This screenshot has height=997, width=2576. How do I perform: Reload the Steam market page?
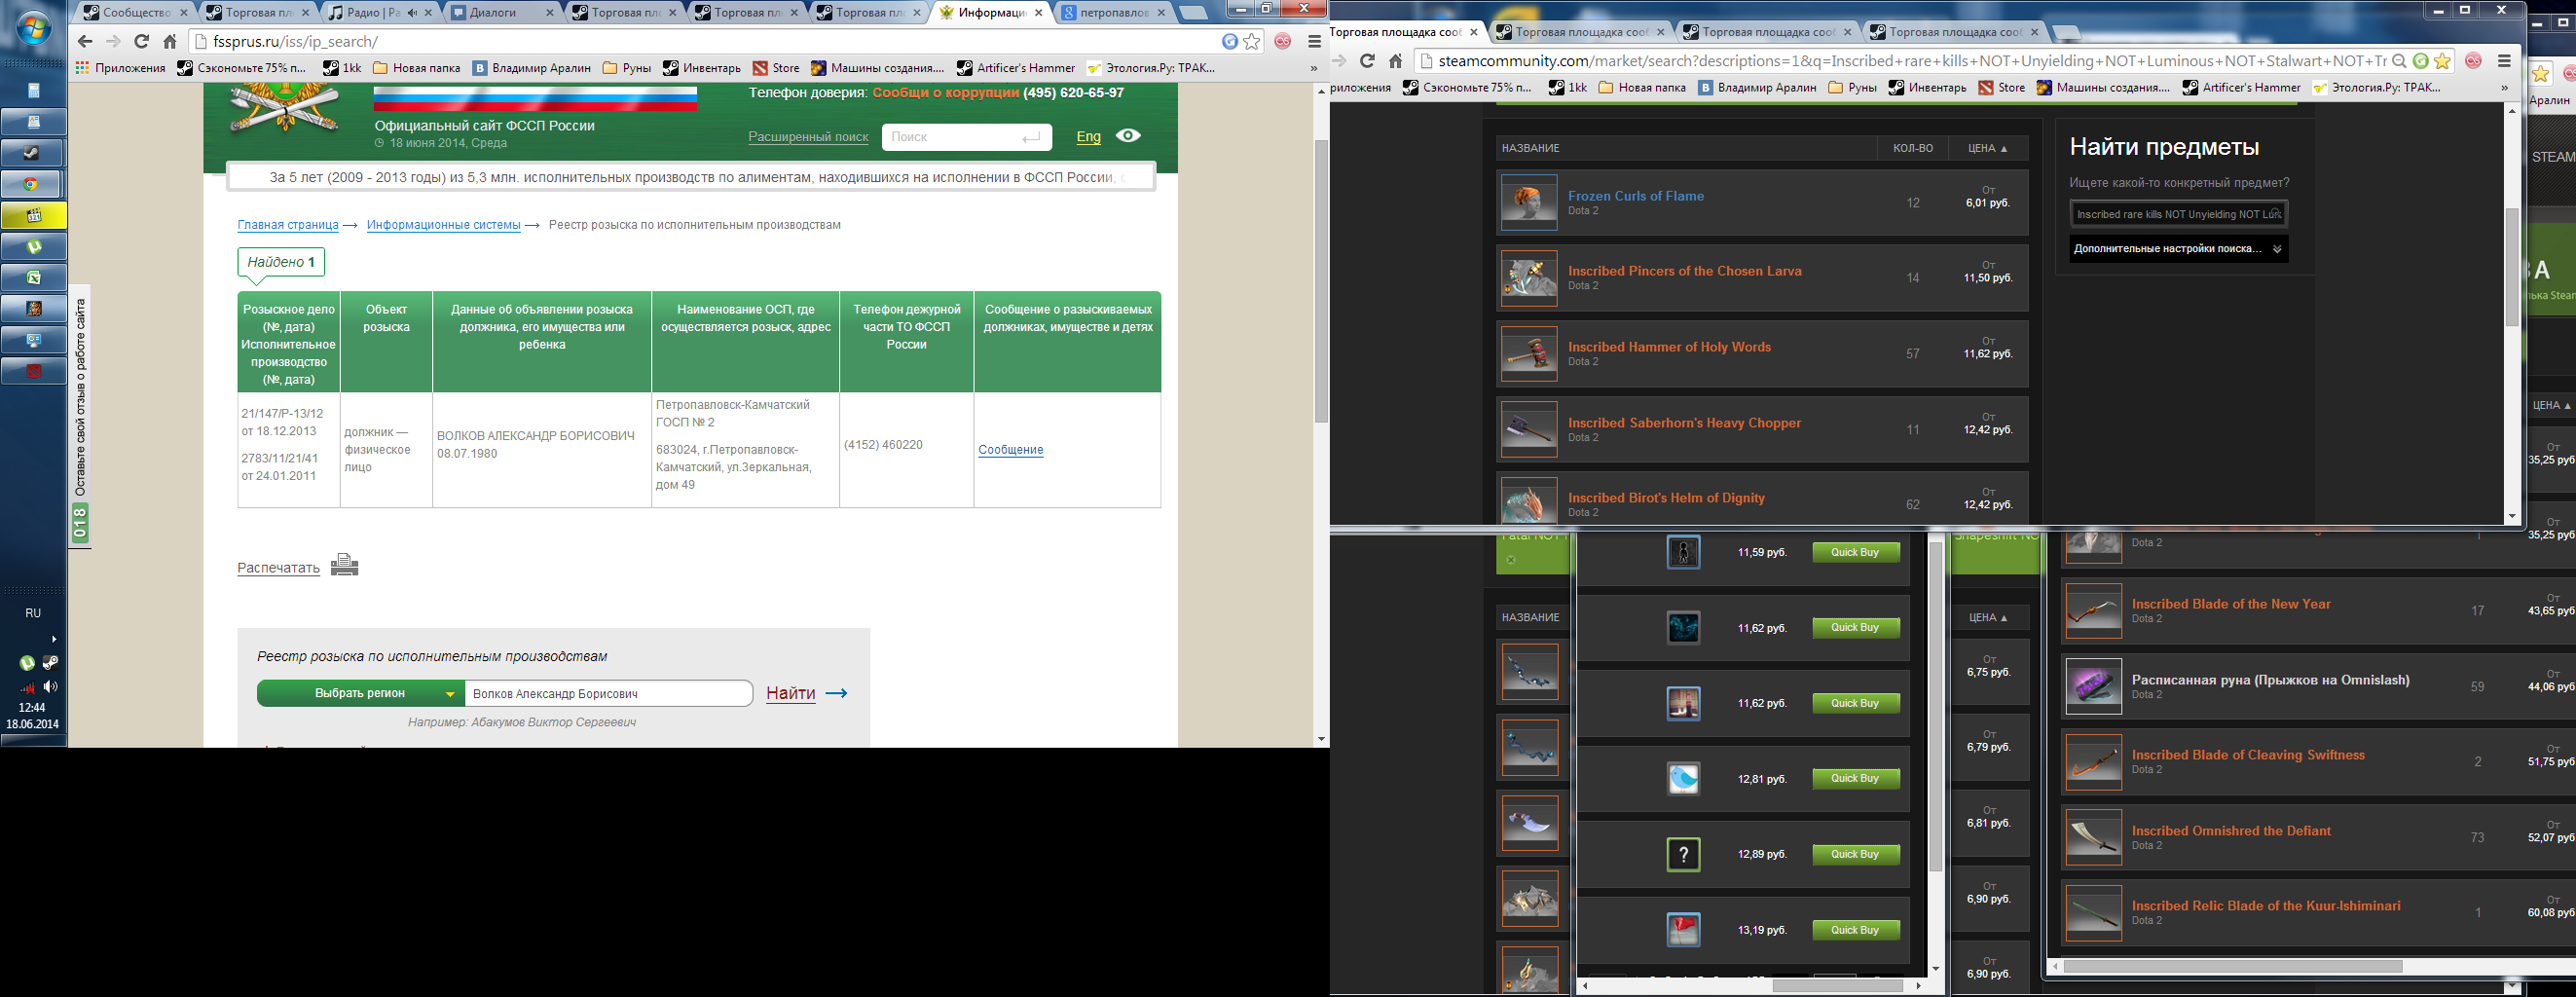pos(1367,61)
